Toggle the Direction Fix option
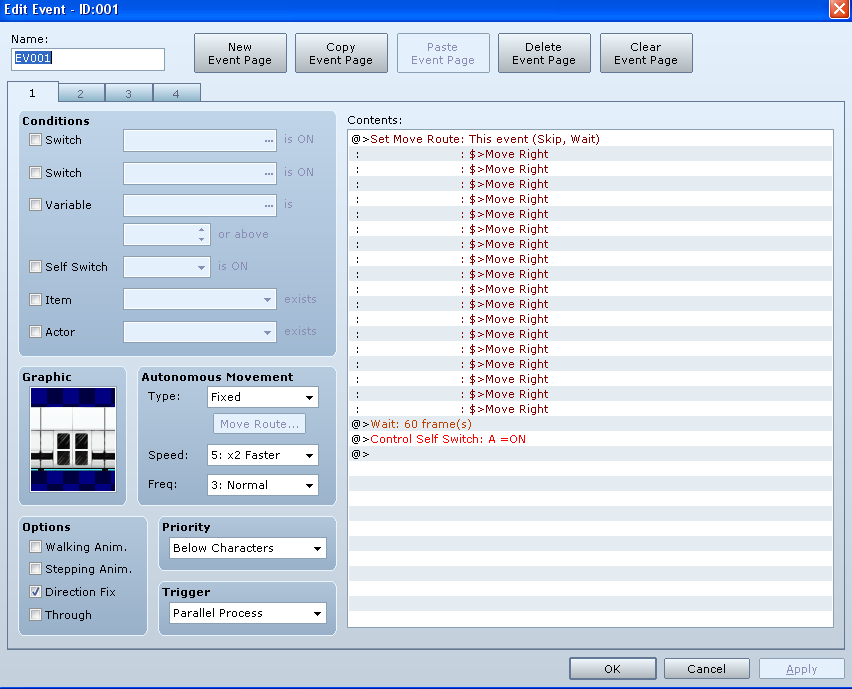 tap(36, 592)
